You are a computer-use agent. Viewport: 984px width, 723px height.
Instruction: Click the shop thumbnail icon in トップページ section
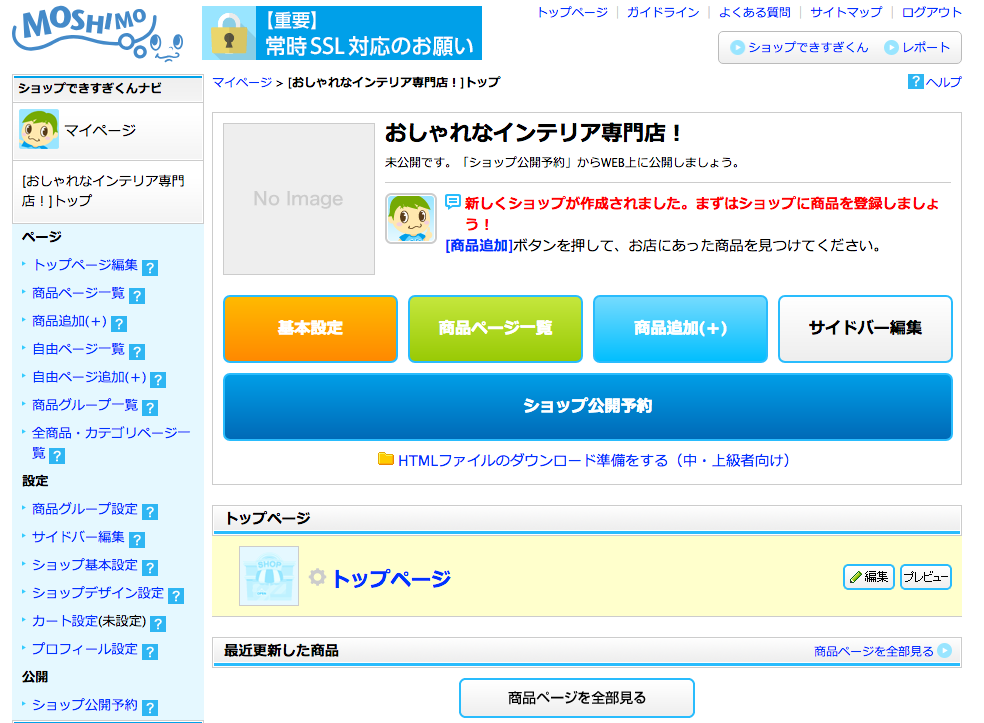tap(269, 576)
